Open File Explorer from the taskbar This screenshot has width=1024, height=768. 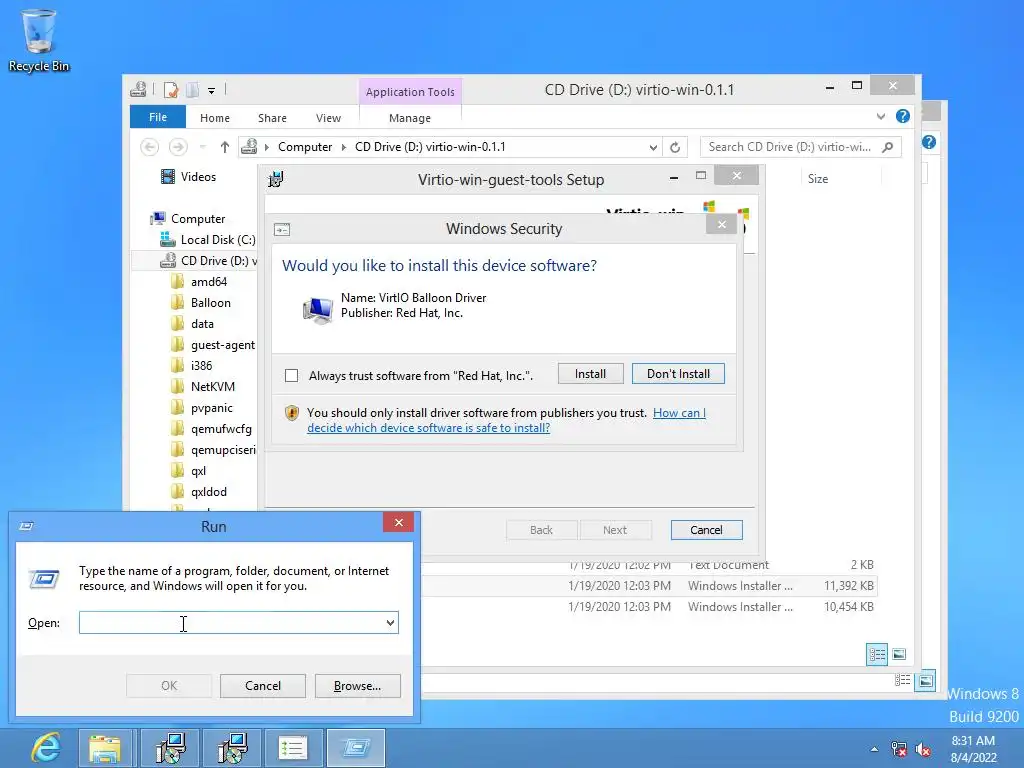point(104,748)
